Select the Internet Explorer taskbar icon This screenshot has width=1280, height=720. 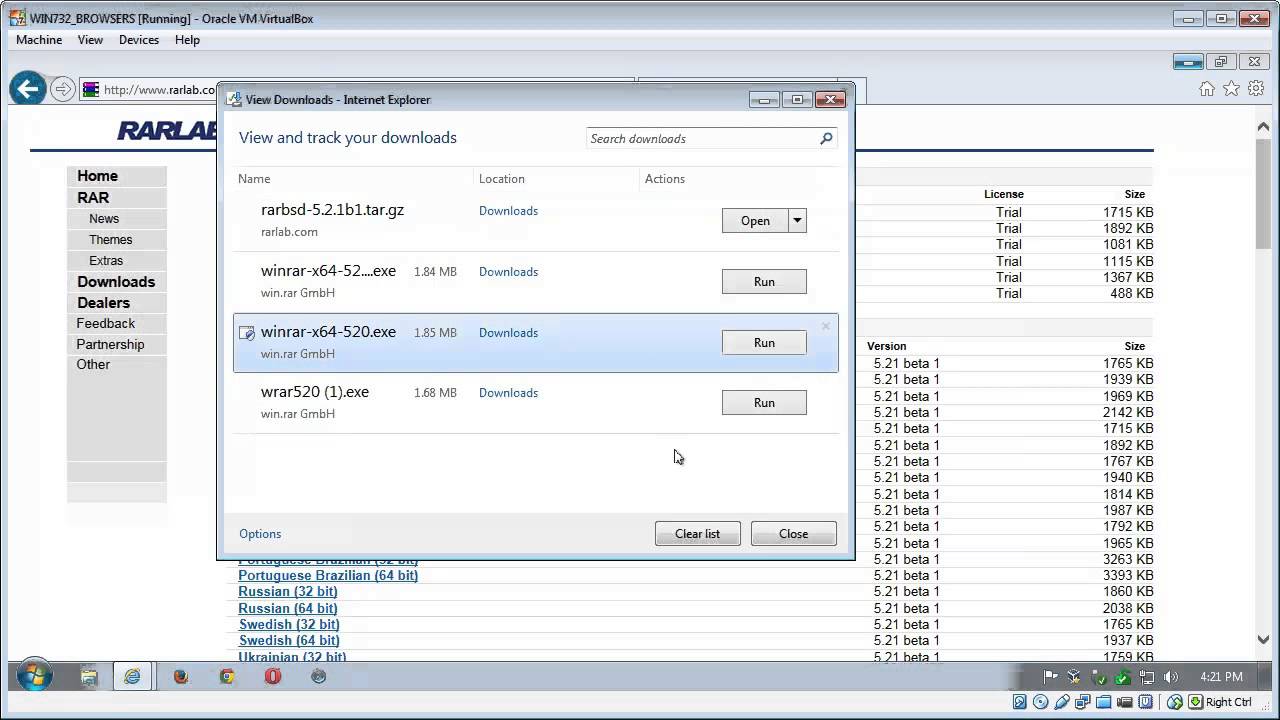pos(132,677)
